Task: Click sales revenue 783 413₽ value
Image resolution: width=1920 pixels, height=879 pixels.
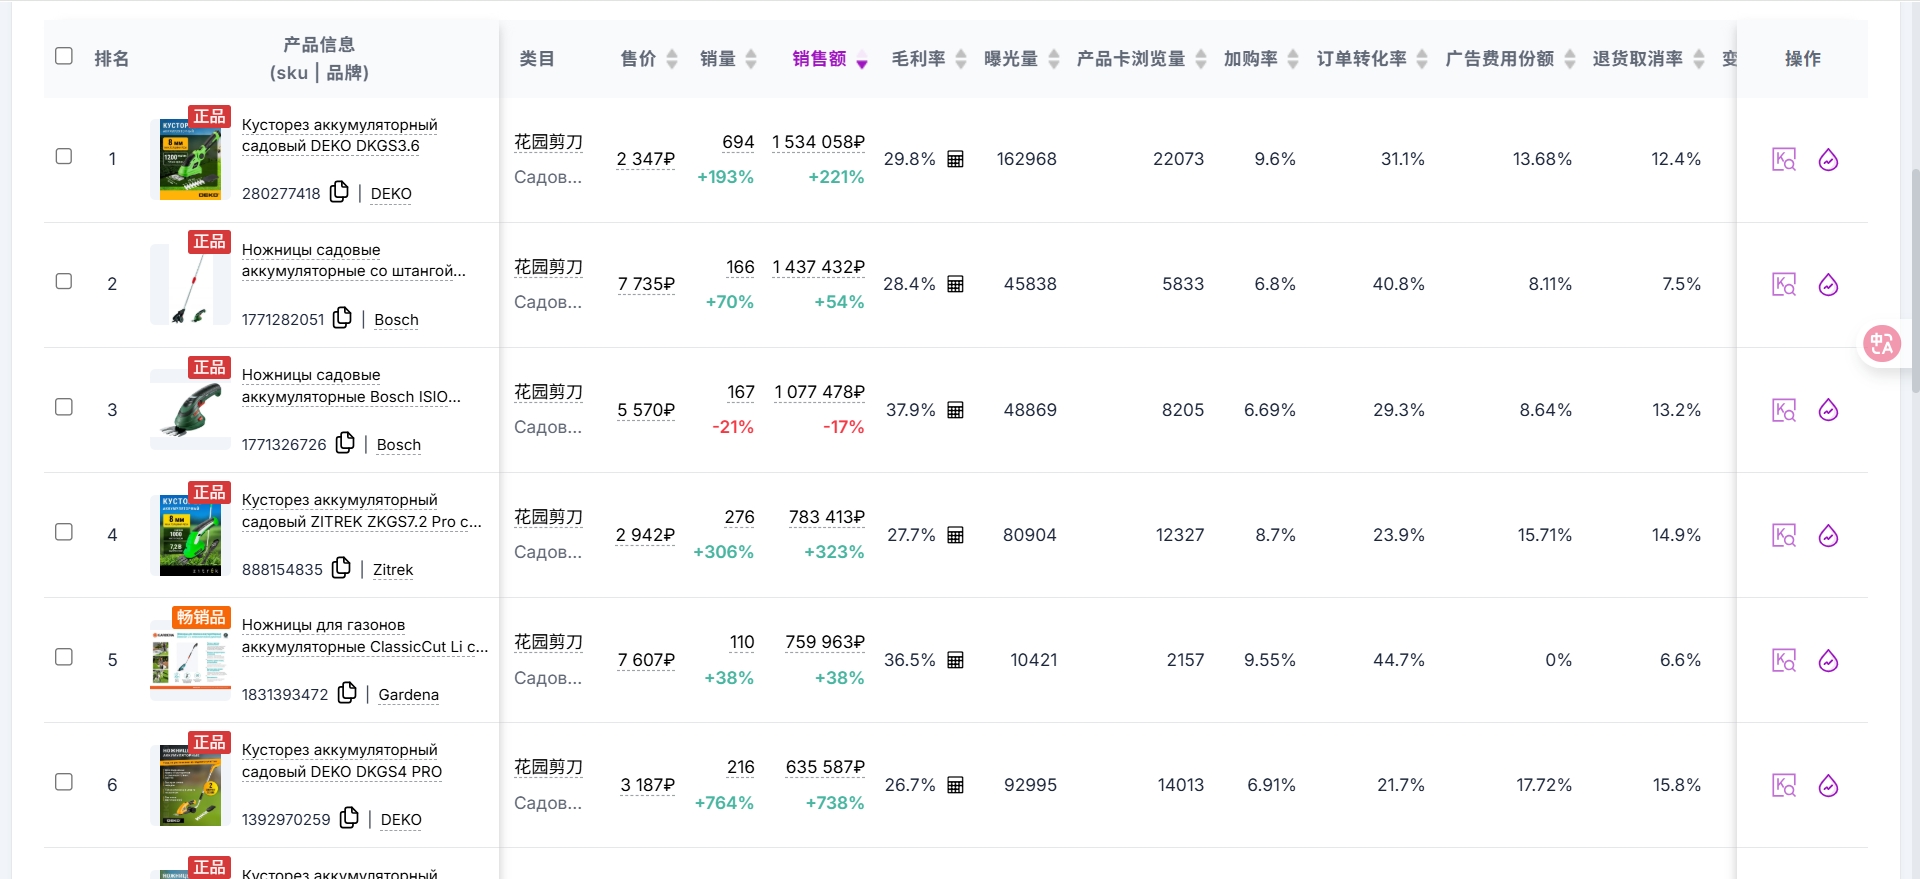Action: point(827,517)
